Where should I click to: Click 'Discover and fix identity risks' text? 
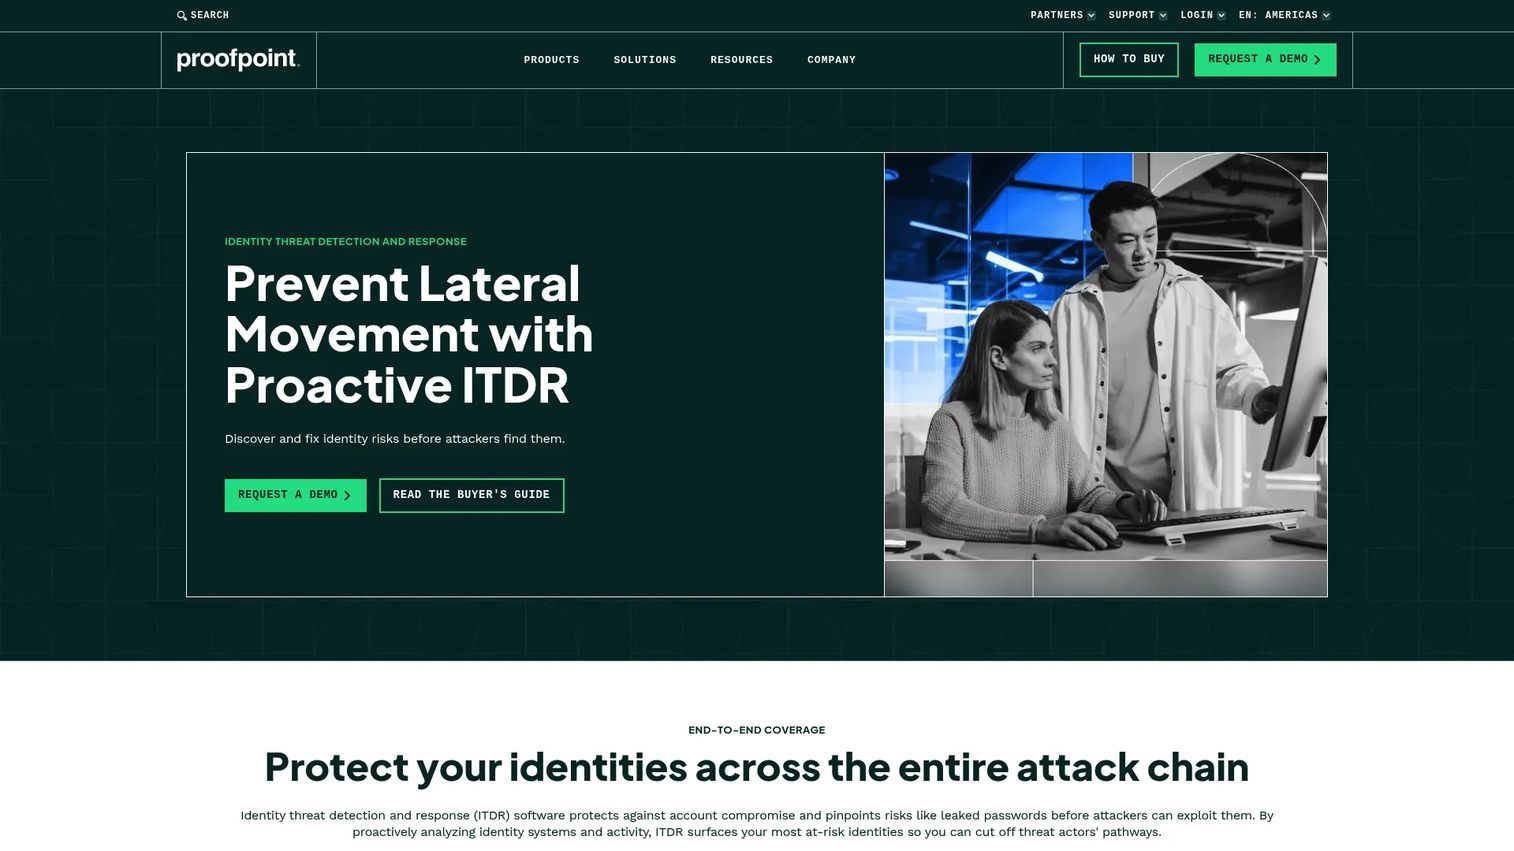(395, 439)
